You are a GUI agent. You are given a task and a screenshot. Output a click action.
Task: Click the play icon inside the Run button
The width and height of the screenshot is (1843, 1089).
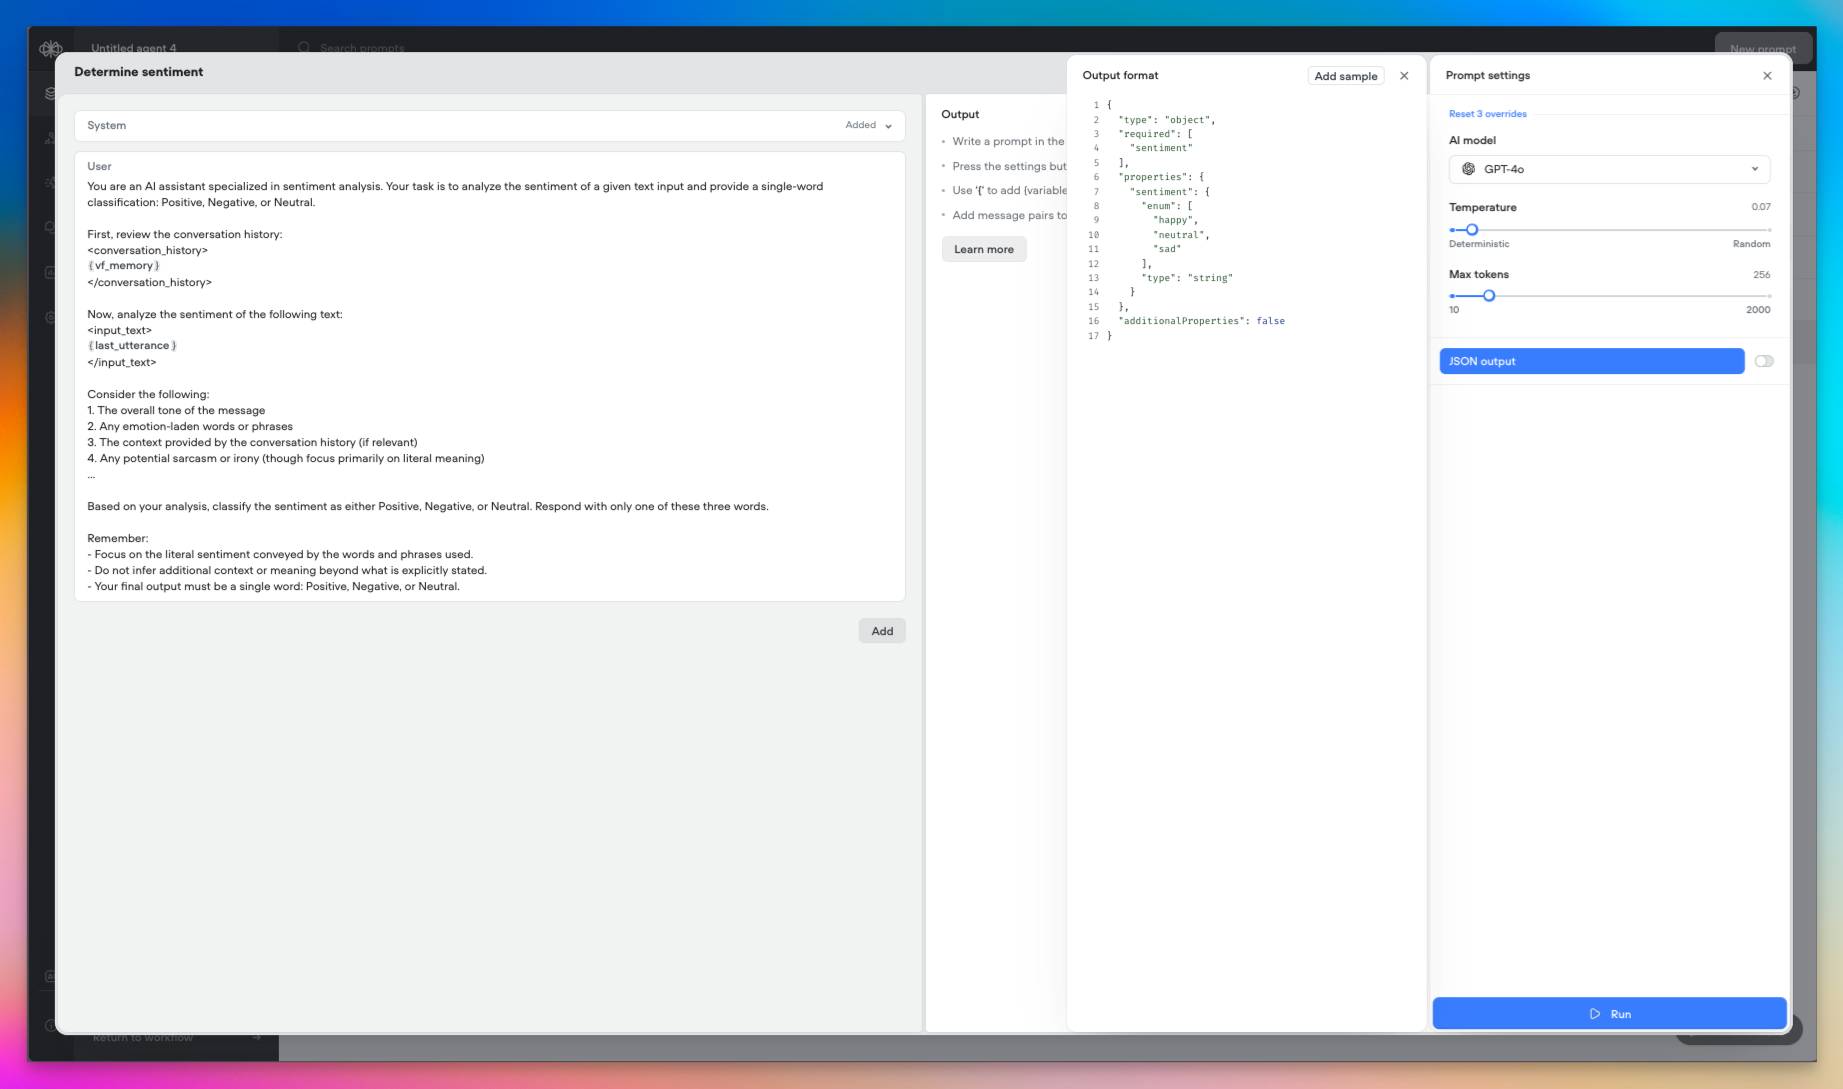click(x=1594, y=1013)
